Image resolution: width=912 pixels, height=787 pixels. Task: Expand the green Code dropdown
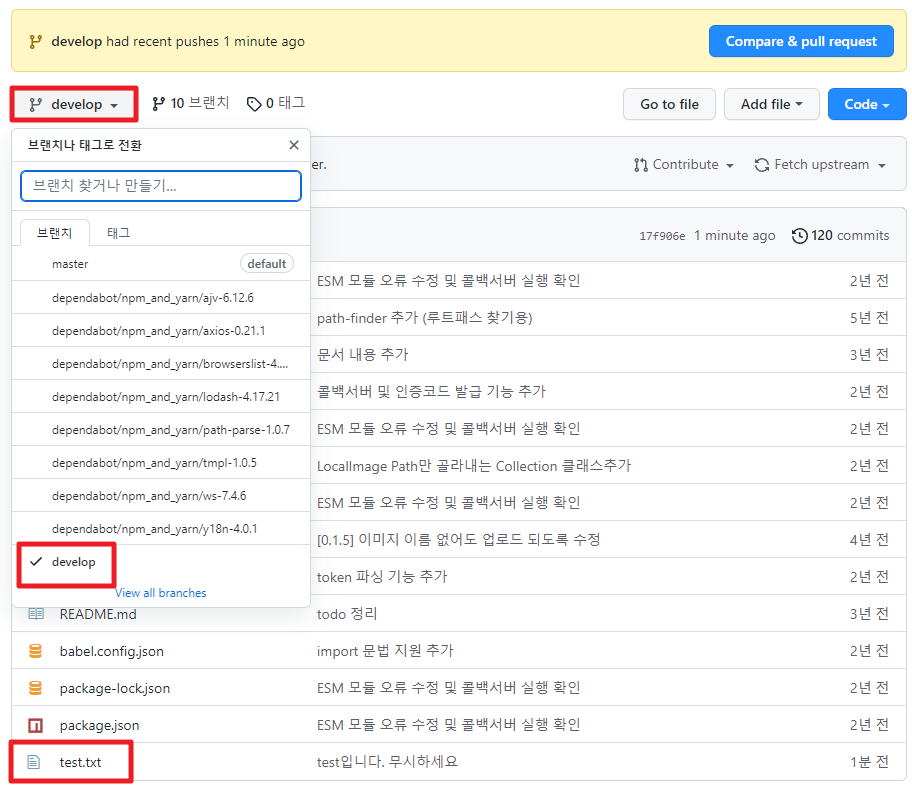click(x=867, y=104)
